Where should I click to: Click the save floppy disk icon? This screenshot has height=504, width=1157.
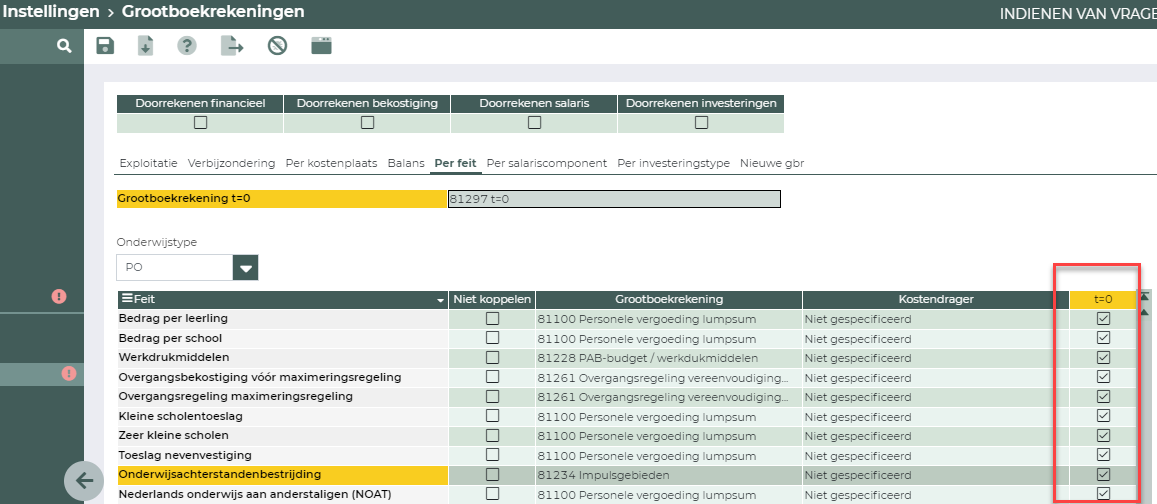tap(106, 46)
